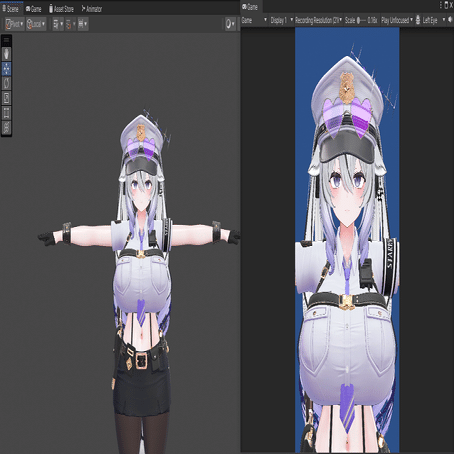Open the Left Eye rendering dropdown

(434, 20)
